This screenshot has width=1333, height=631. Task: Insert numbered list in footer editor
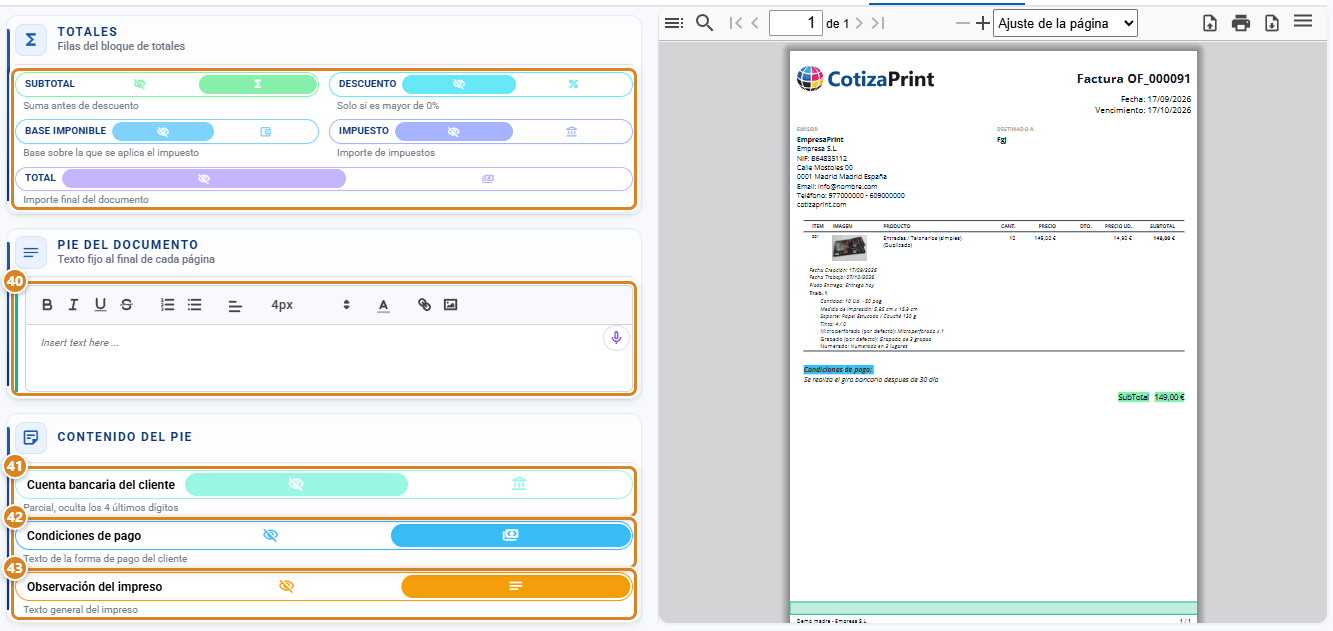pos(168,305)
